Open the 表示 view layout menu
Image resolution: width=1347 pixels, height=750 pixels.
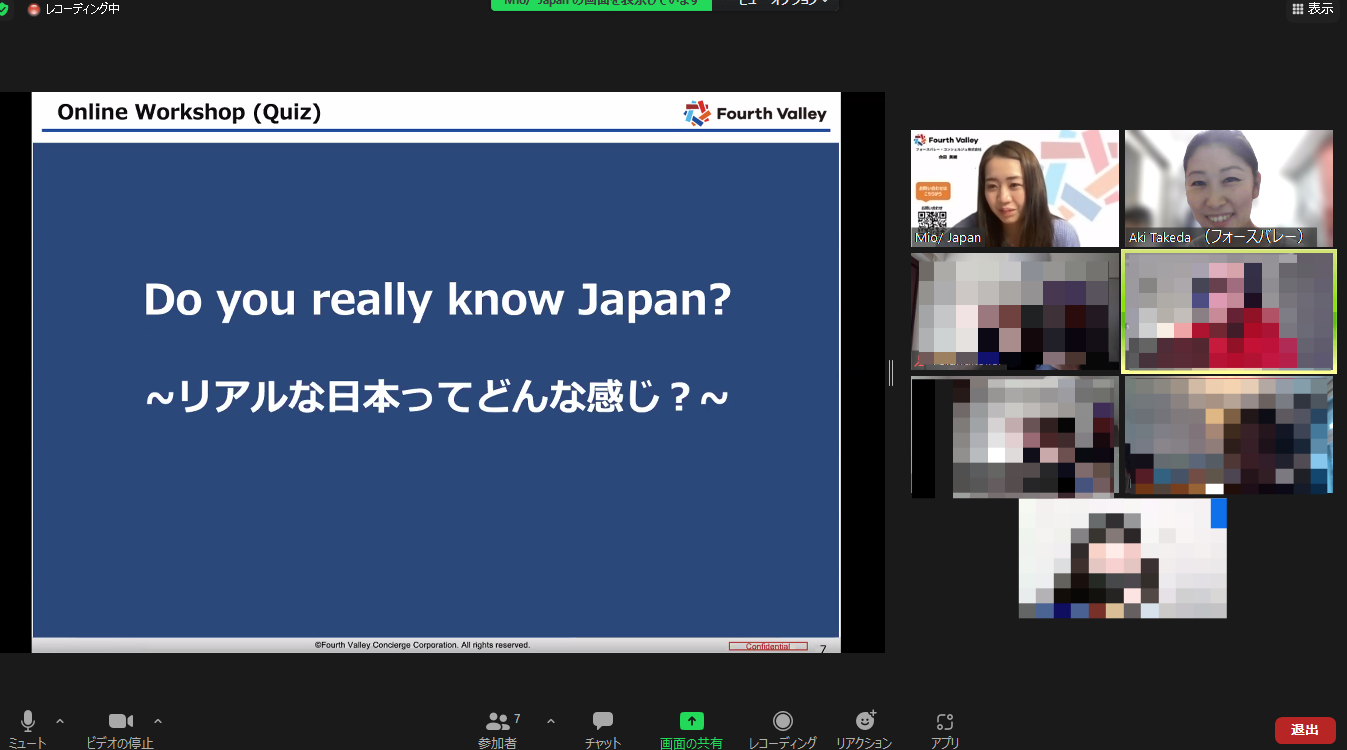pos(1312,9)
